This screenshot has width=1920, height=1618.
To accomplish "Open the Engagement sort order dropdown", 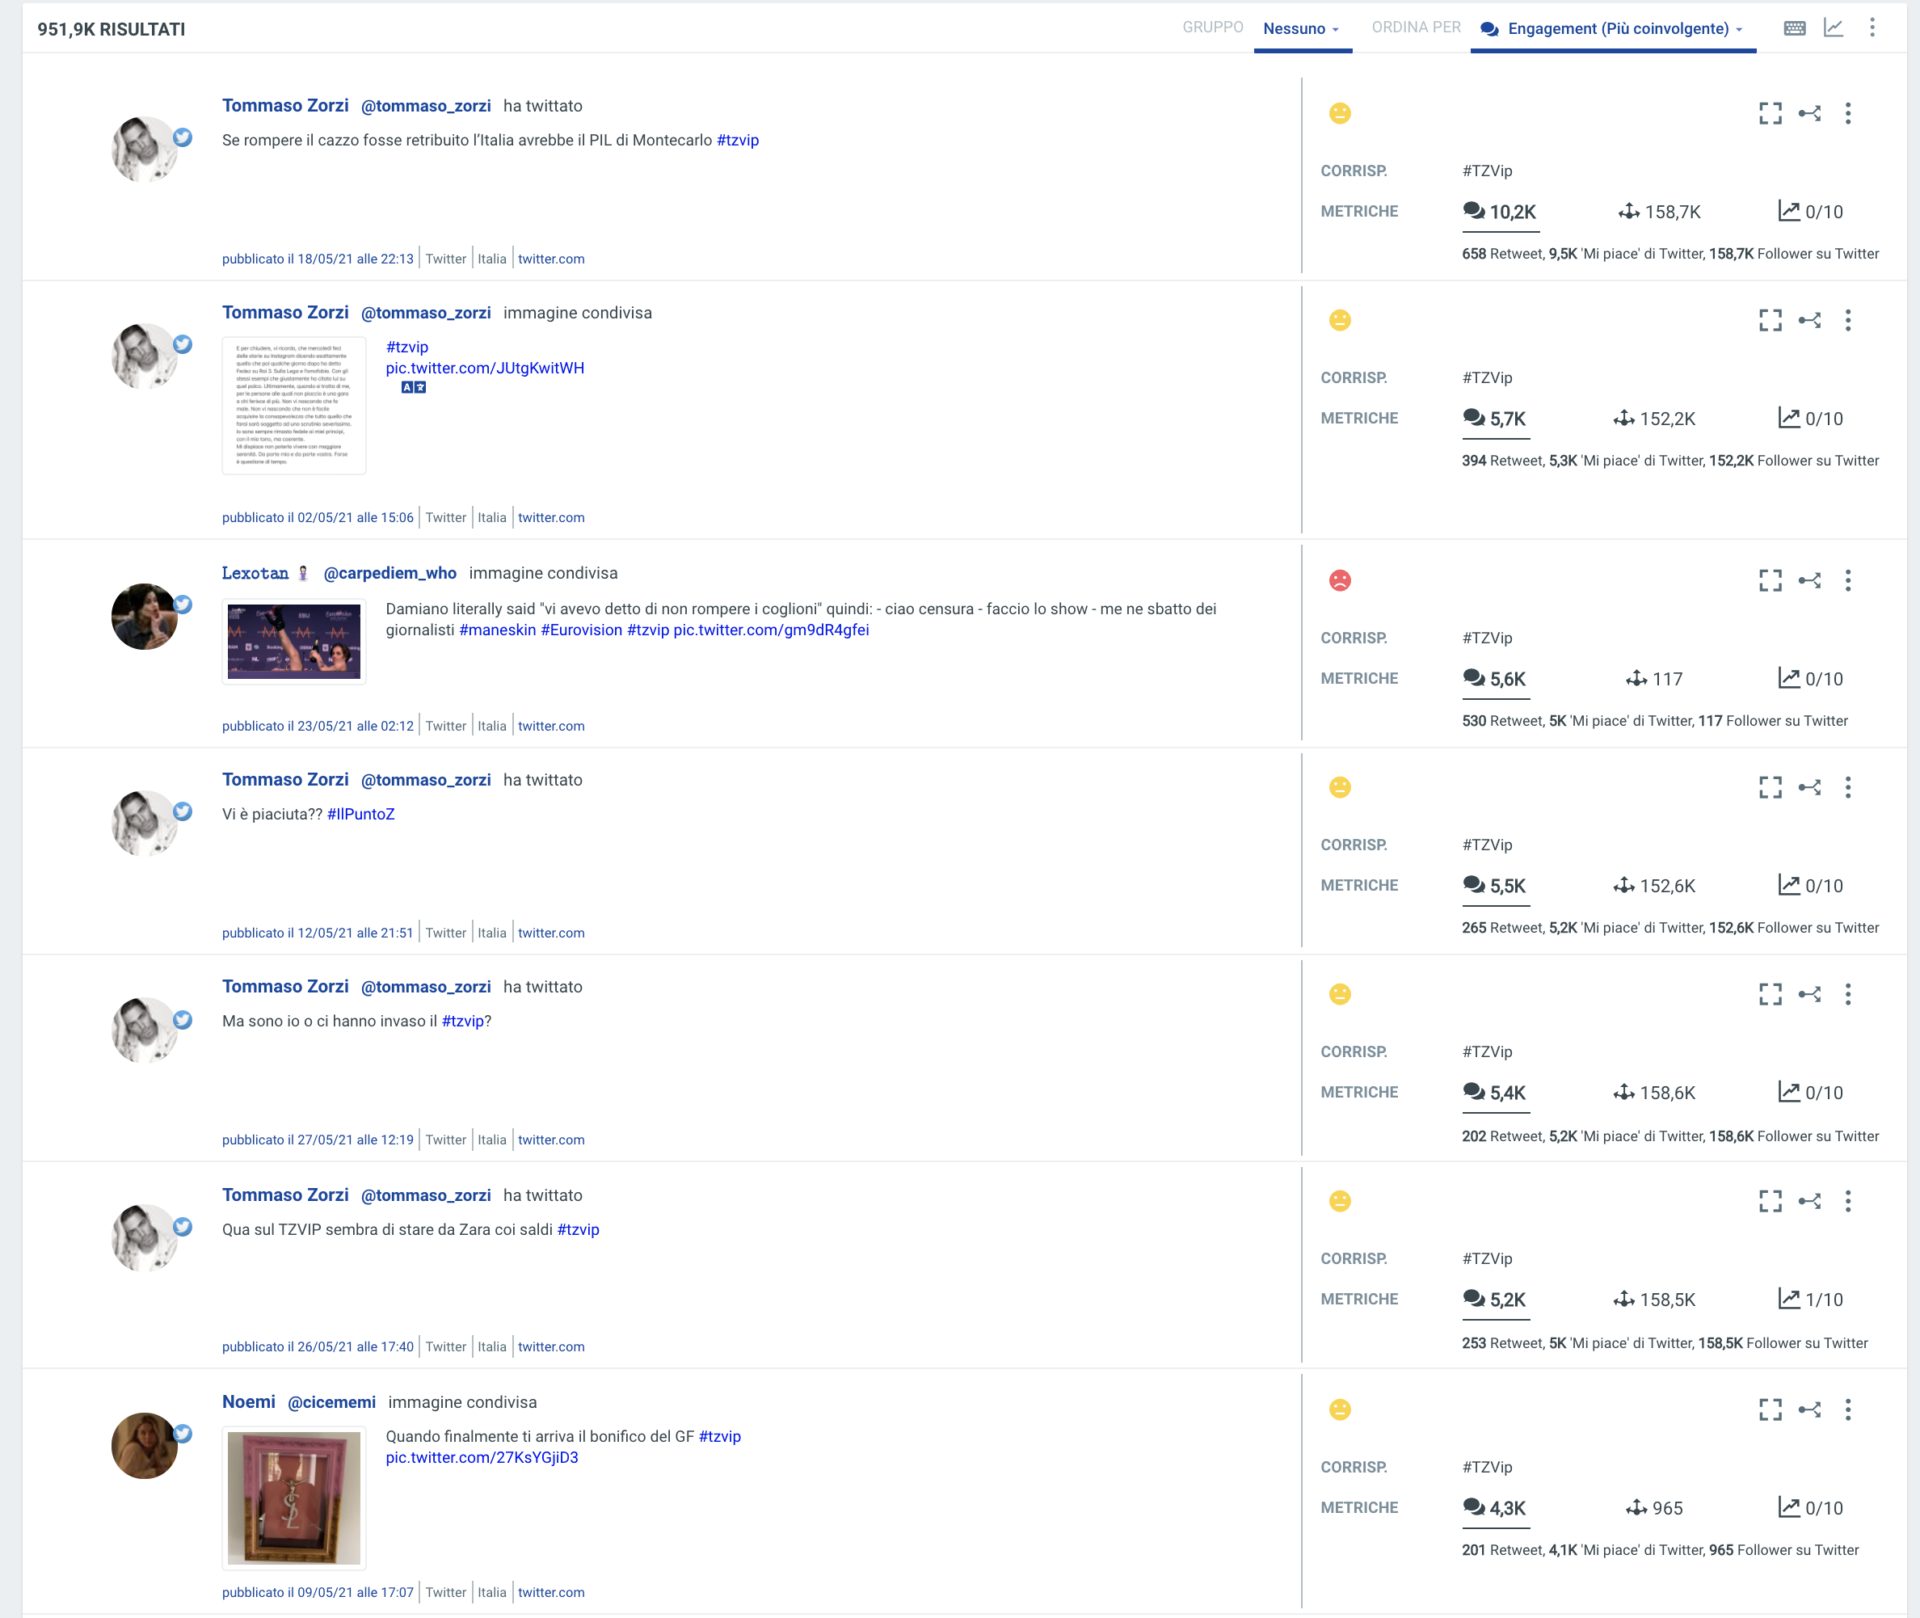I will pos(1613,28).
